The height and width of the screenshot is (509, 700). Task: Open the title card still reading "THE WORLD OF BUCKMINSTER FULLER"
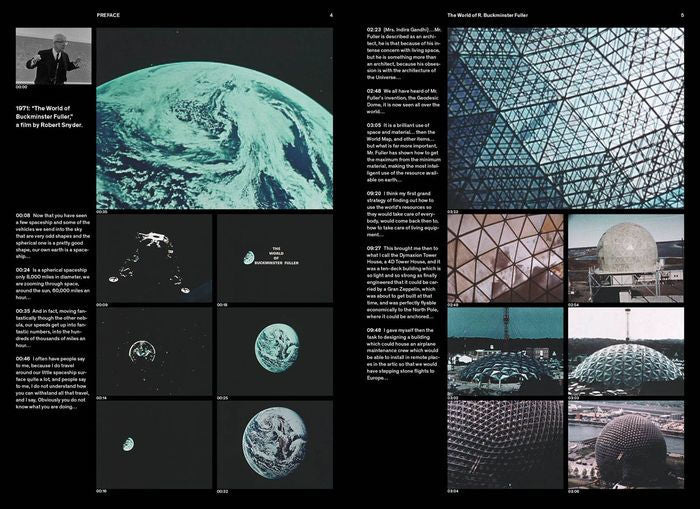tap(275, 259)
